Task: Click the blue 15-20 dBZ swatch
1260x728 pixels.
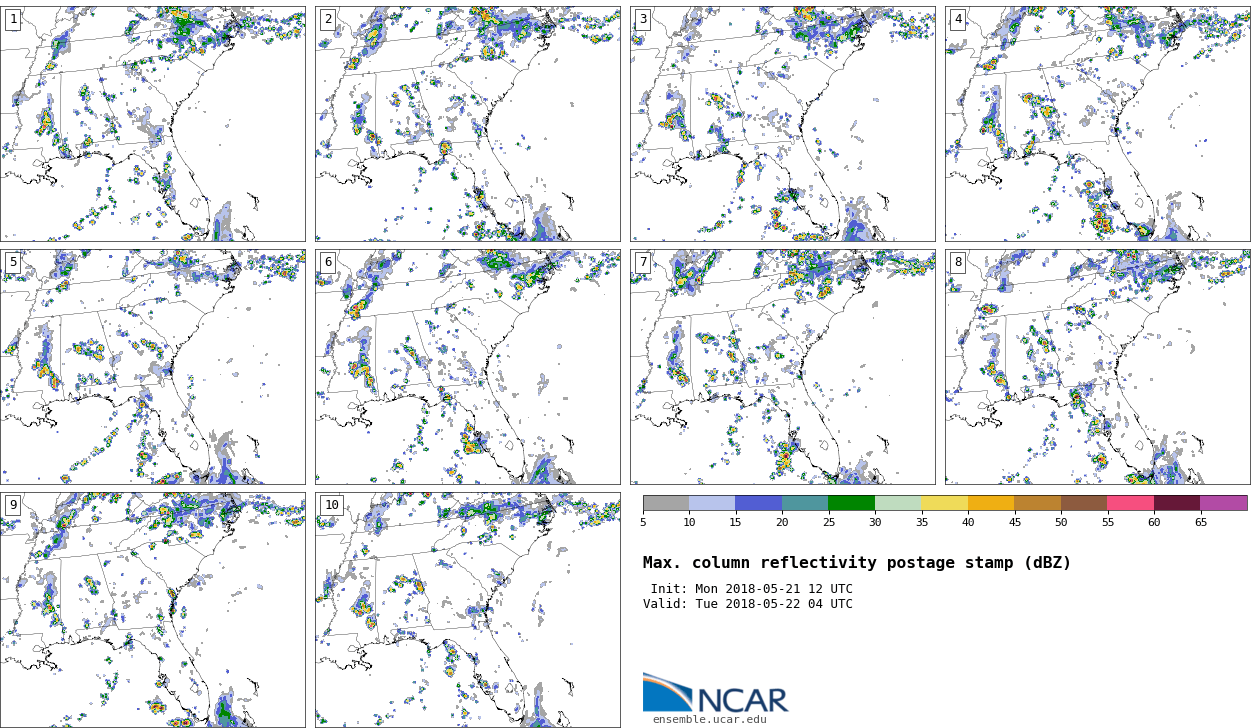Action: pyautogui.click(x=758, y=503)
